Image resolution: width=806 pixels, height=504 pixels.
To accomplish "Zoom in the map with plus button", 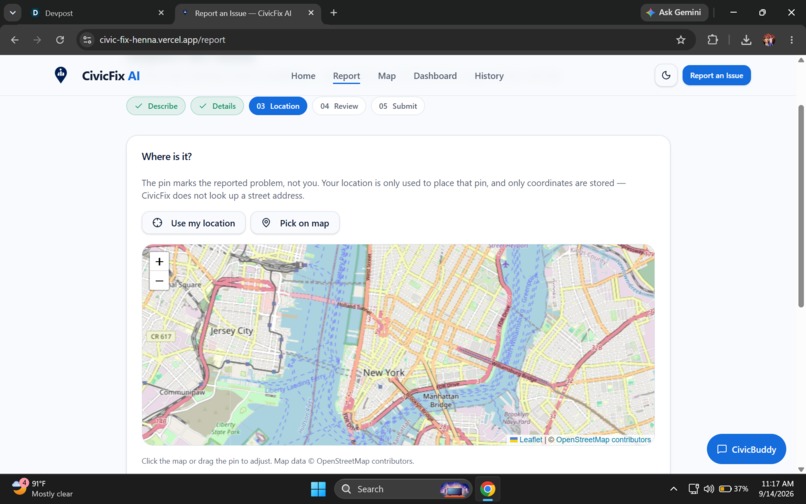I will (x=159, y=261).
